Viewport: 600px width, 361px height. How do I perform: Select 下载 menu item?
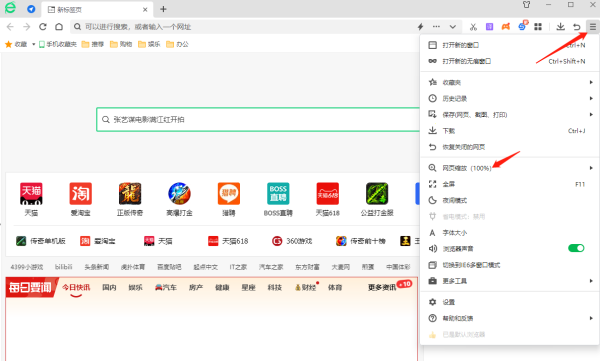click(x=509, y=131)
